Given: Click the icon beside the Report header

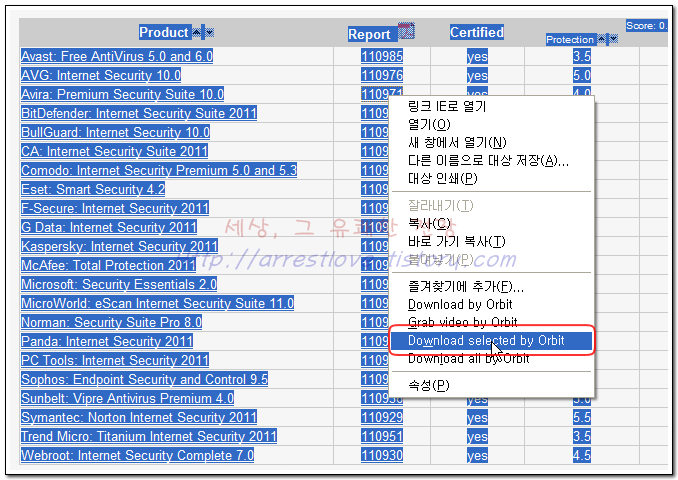Looking at the screenshot, I should [406, 31].
